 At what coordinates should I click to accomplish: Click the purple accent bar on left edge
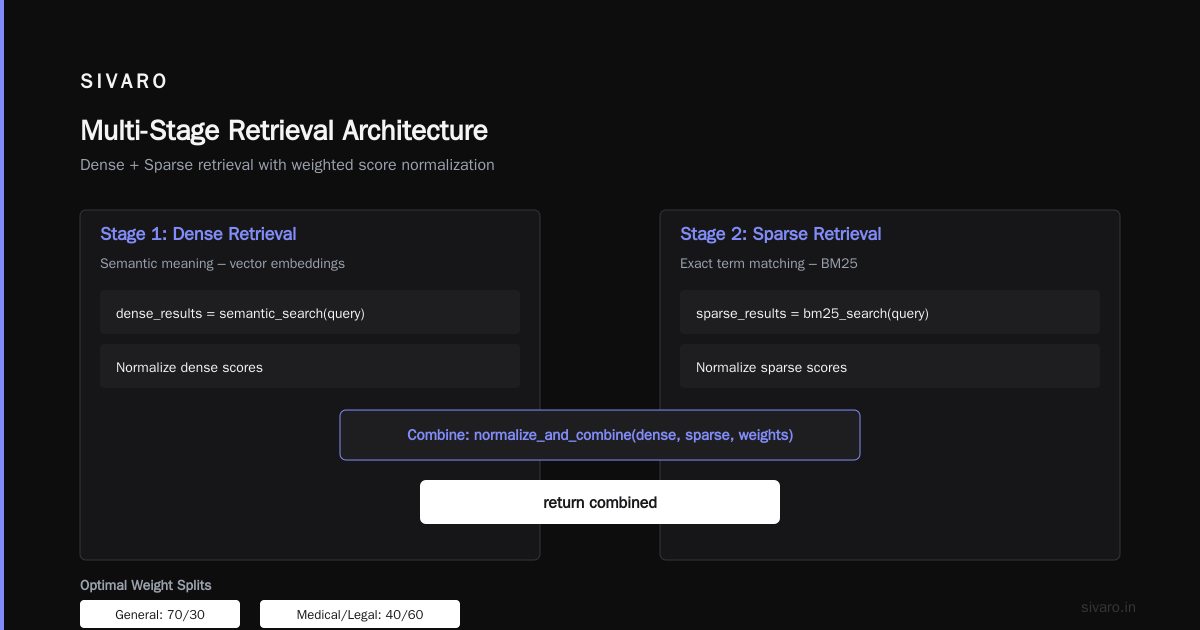click(x=2, y=315)
